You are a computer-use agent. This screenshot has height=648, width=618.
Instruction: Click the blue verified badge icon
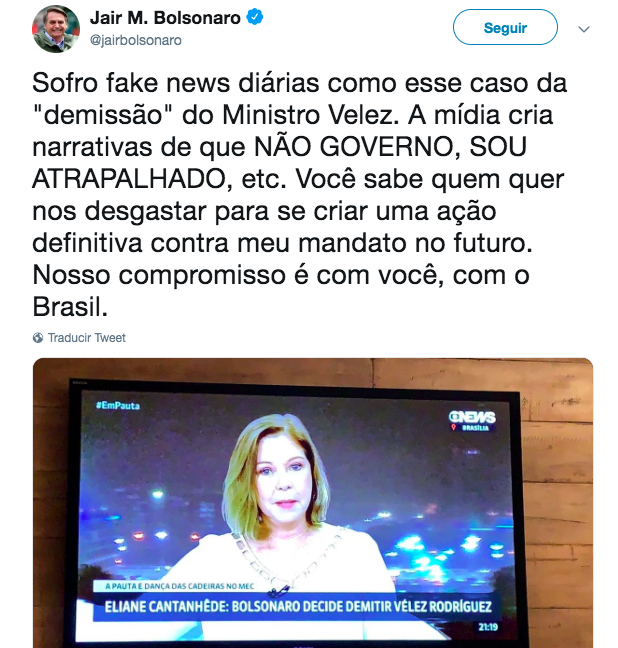(x=255, y=18)
